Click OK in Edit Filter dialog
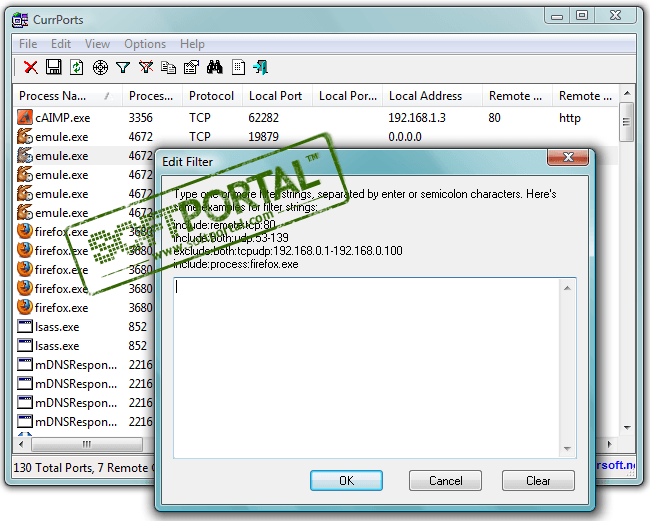The height and width of the screenshot is (521, 650). [346, 480]
